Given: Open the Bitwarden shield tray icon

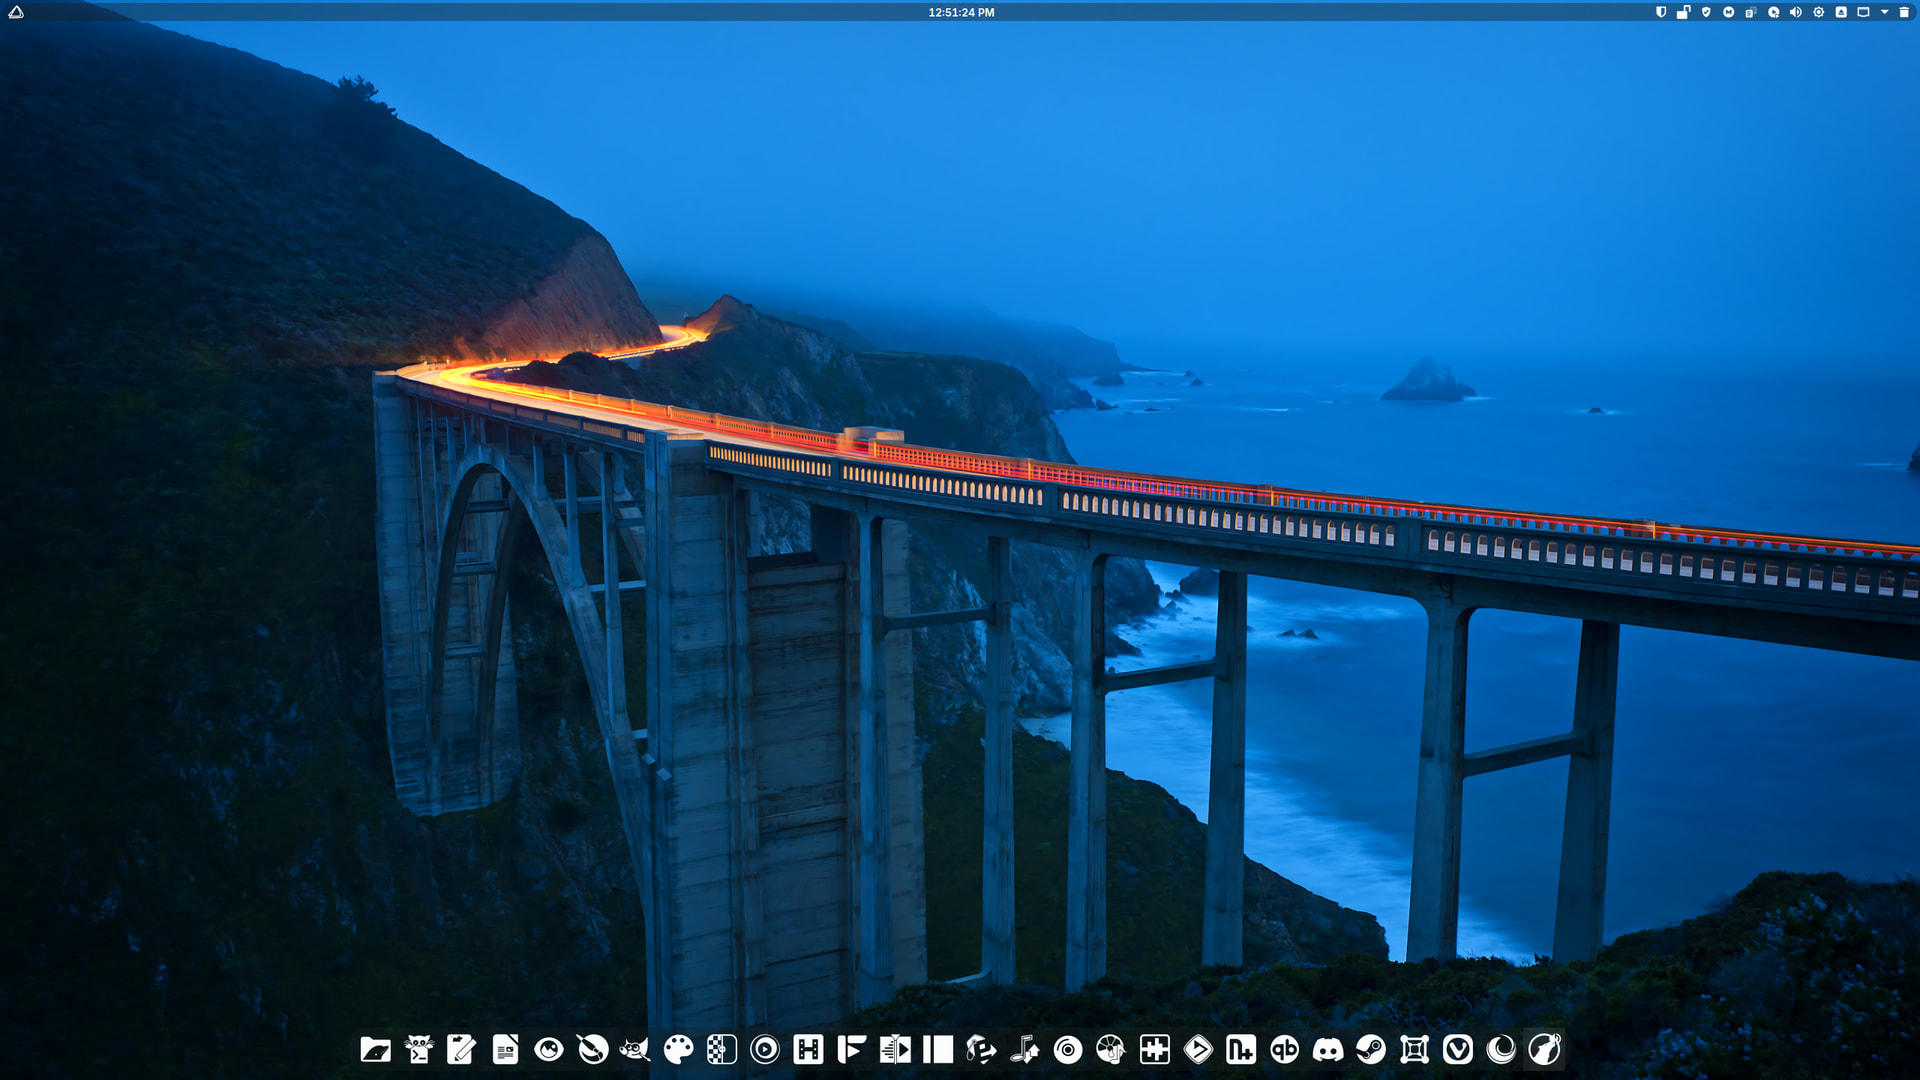Looking at the screenshot, I should [x=1661, y=12].
